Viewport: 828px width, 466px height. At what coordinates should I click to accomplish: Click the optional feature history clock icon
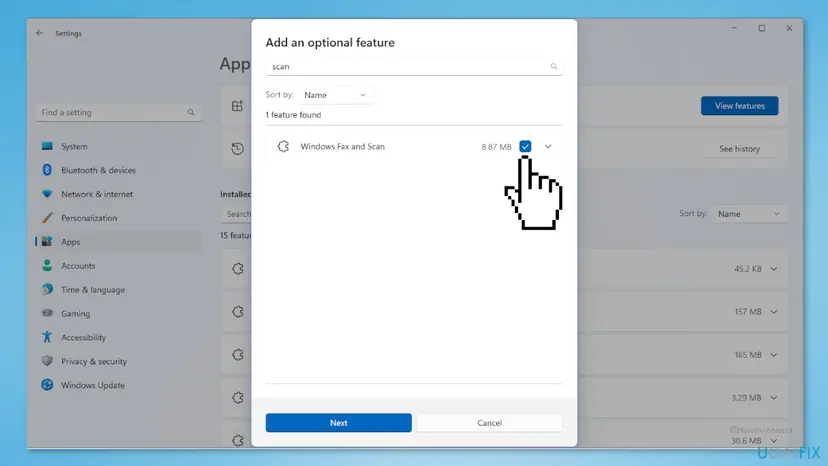(238, 148)
